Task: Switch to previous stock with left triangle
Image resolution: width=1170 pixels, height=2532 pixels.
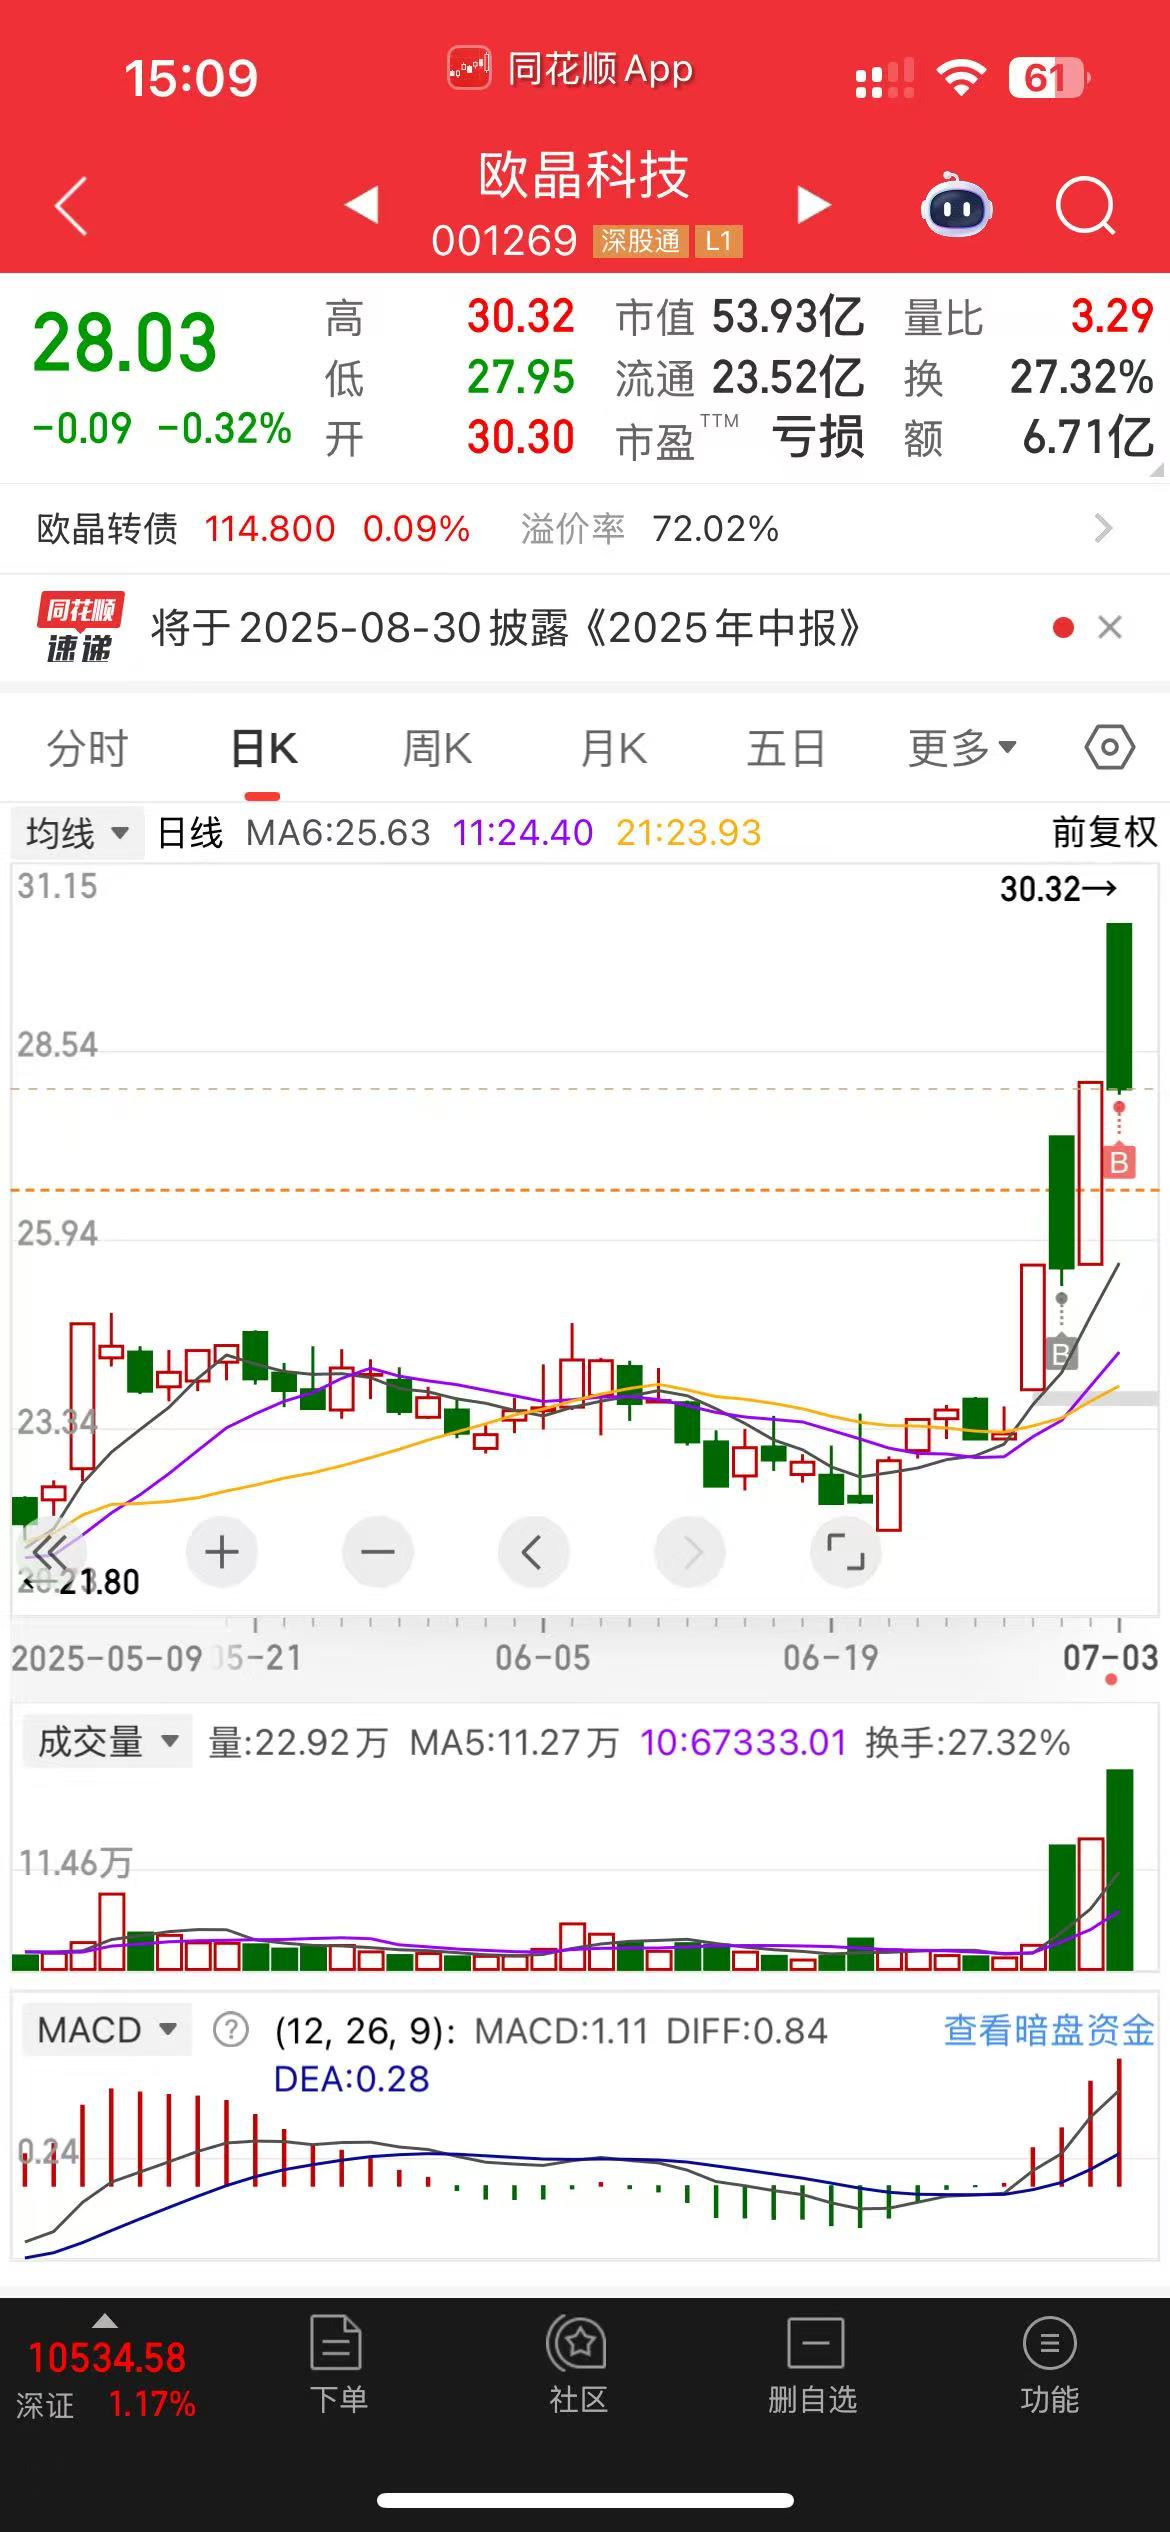Action: click(362, 204)
